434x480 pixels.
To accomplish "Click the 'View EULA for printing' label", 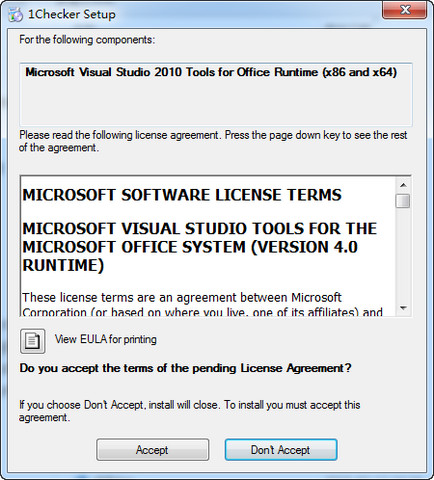I will click(x=106, y=340).
